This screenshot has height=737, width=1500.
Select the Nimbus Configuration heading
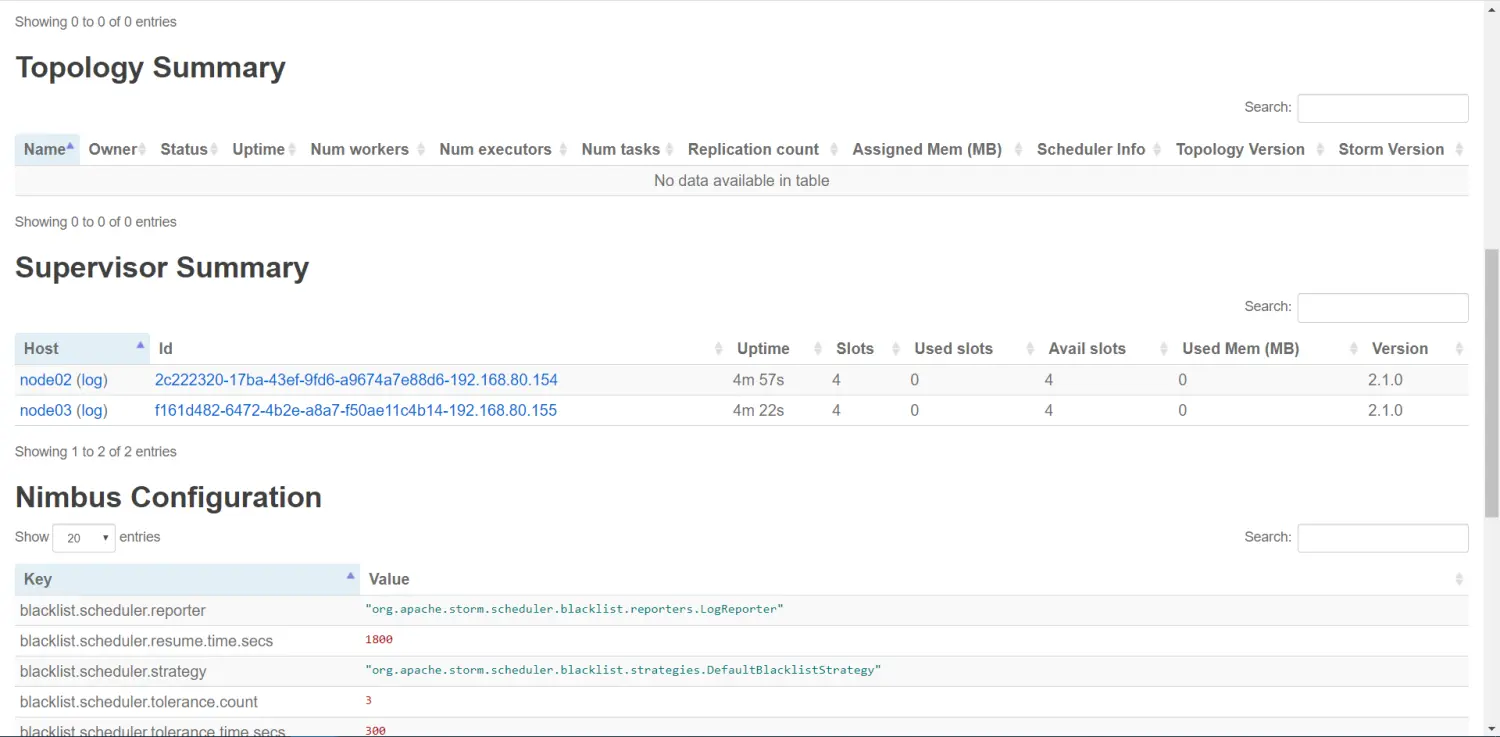click(x=169, y=498)
